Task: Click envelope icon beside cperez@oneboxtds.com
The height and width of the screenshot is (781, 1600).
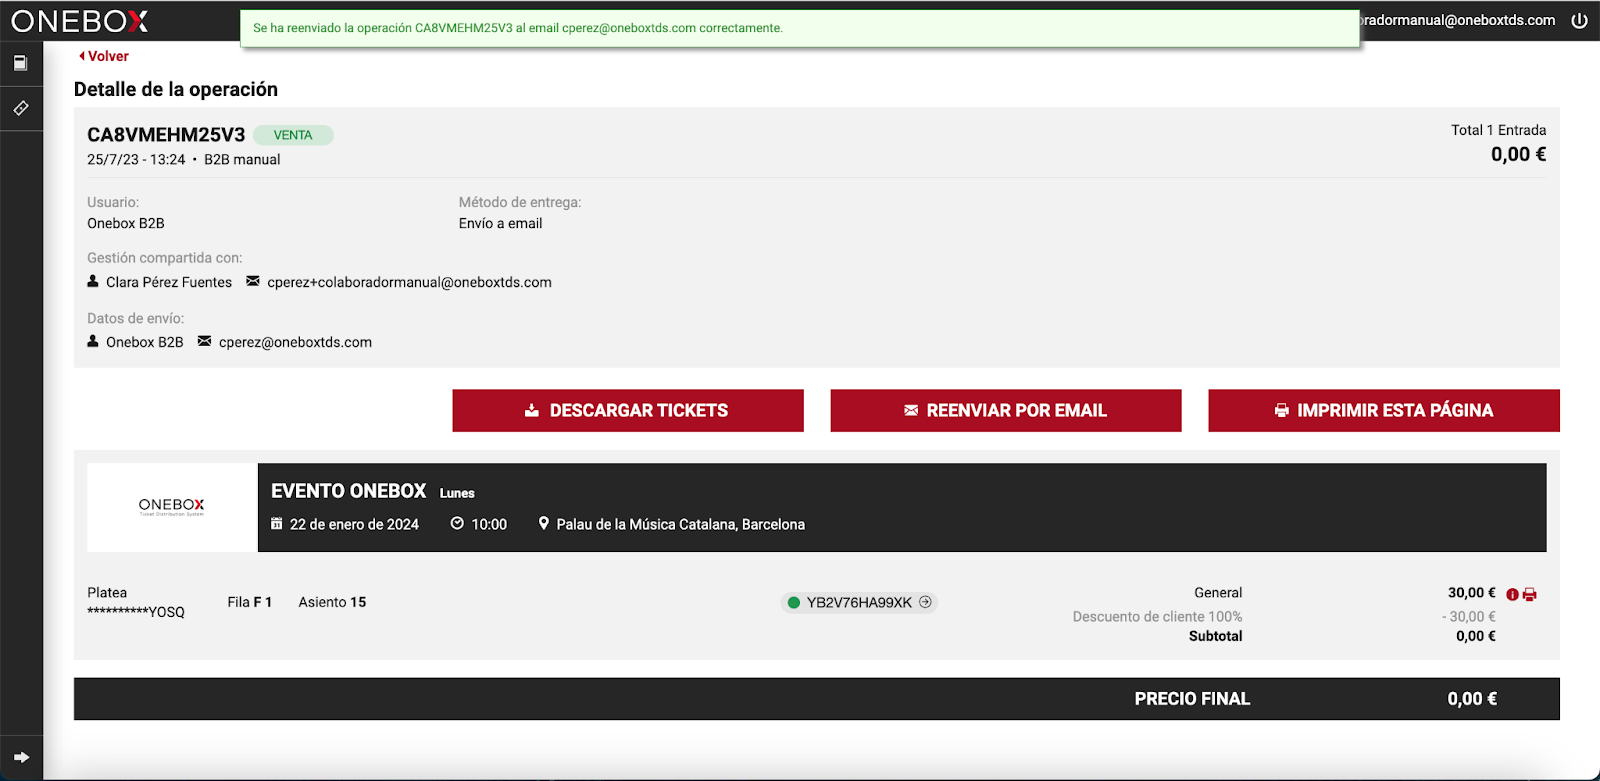Action: [x=205, y=341]
